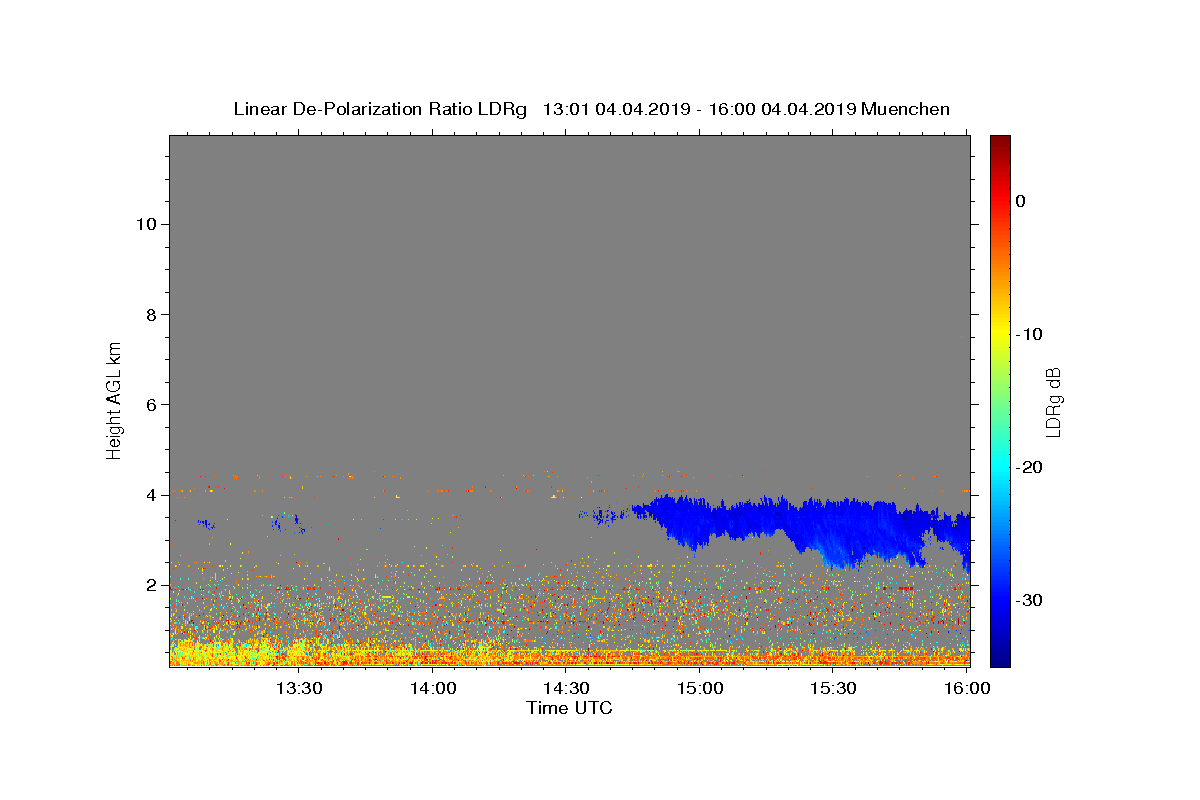
Task: Click the 'Time UTC' axis label
Action: pos(569,708)
